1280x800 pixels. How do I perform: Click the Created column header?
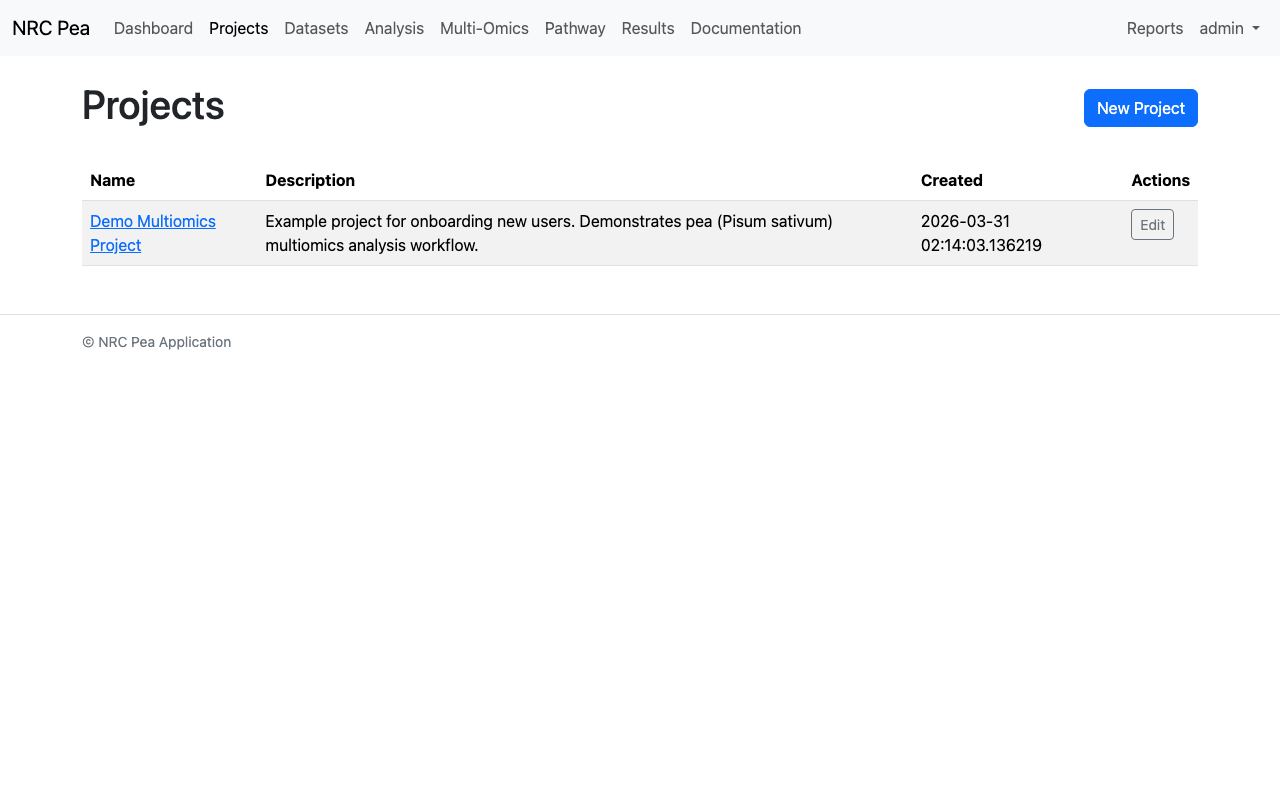[951, 180]
